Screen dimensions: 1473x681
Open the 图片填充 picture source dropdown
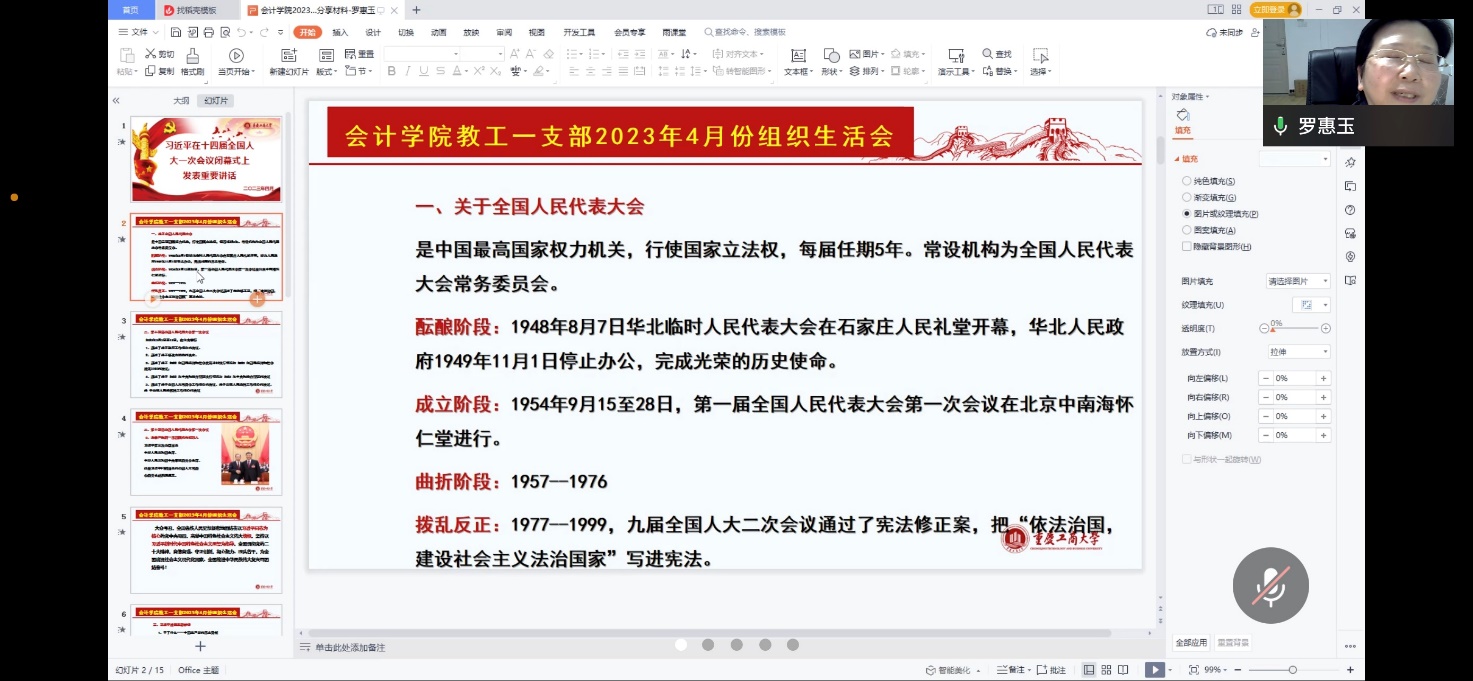point(1298,281)
